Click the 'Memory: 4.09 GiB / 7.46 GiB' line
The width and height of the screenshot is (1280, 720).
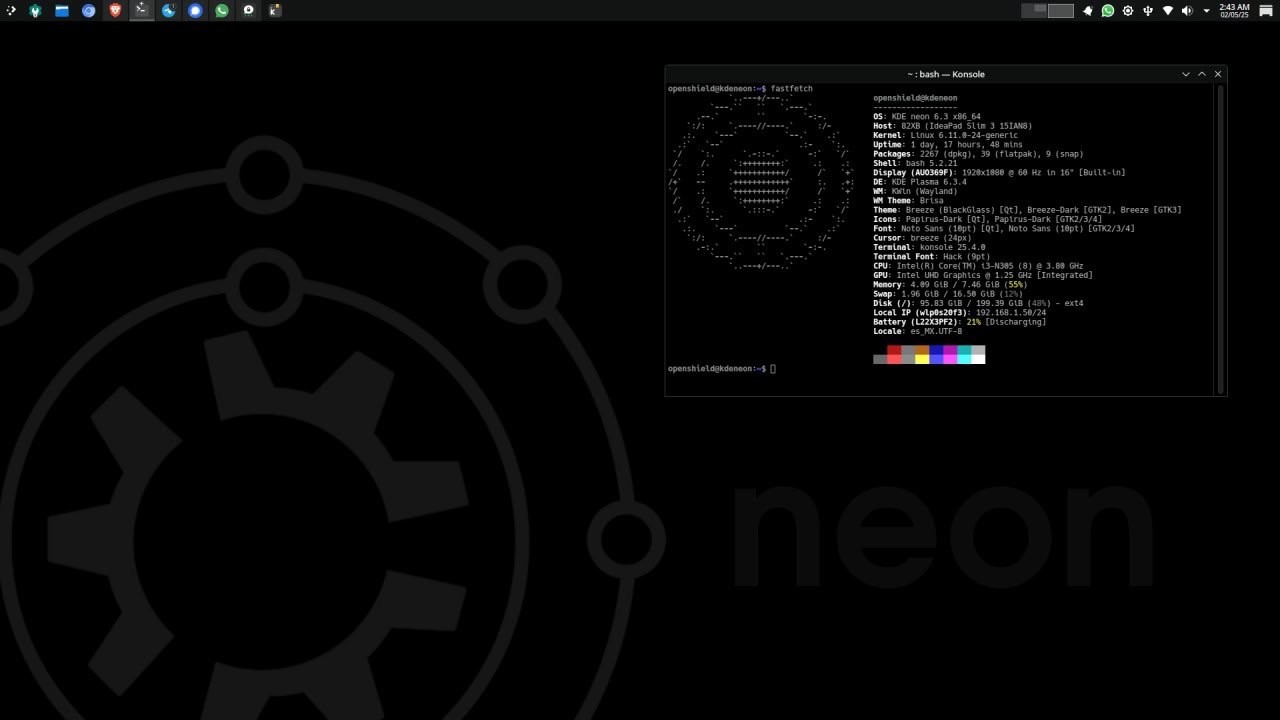click(x=950, y=285)
